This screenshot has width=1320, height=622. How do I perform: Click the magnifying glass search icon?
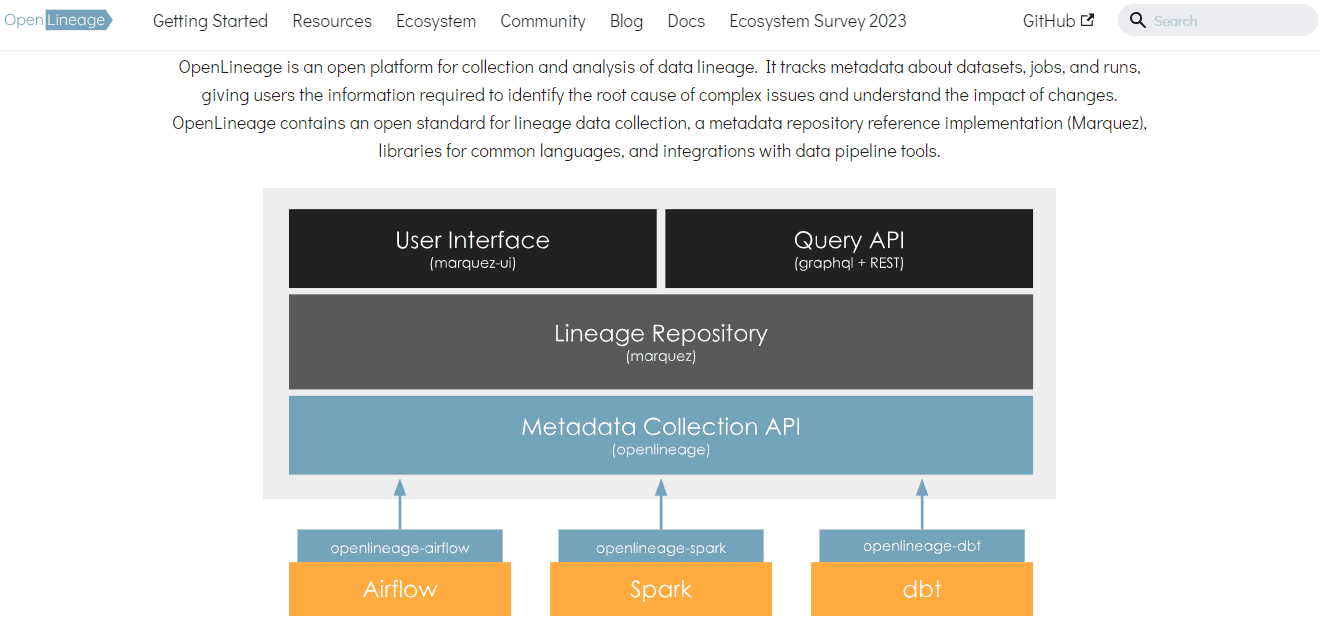[x=1137, y=20]
